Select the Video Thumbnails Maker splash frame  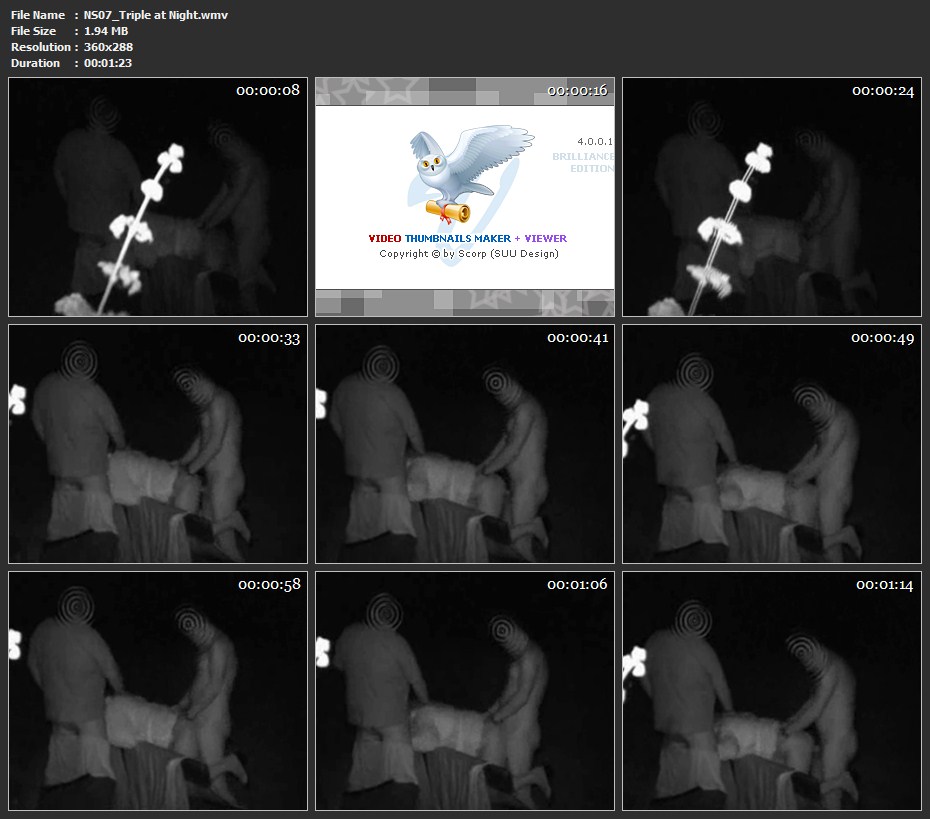465,197
